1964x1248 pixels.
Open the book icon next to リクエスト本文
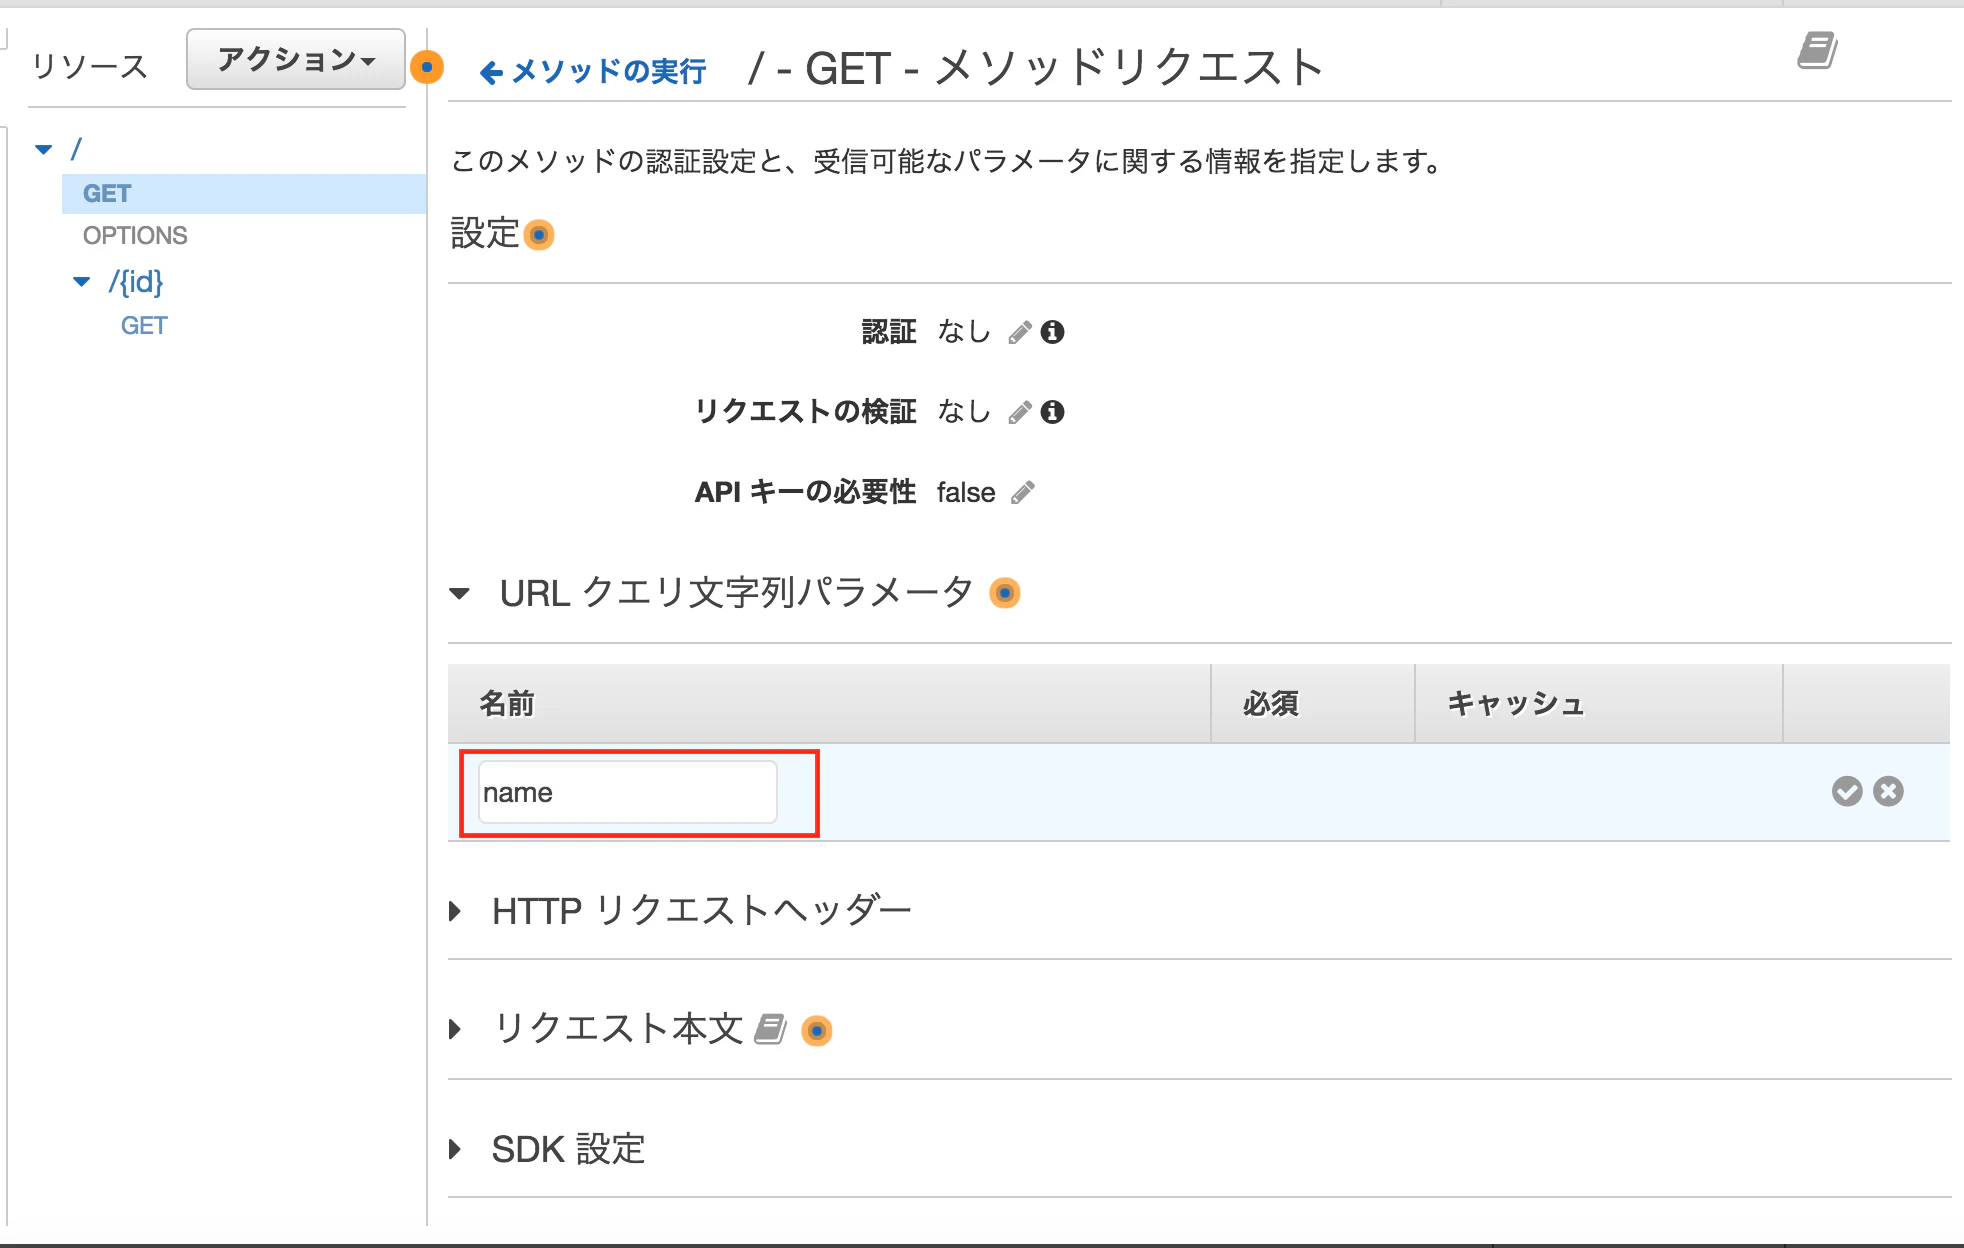pos(770,1029)
